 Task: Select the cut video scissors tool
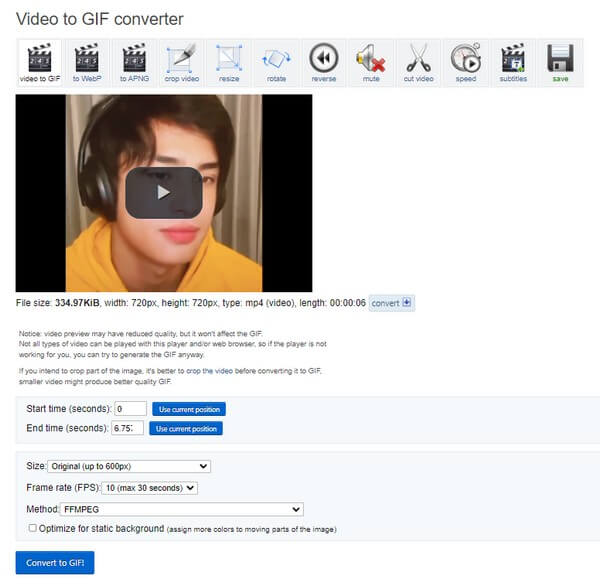pyautogui.click(x=418, y=63)
